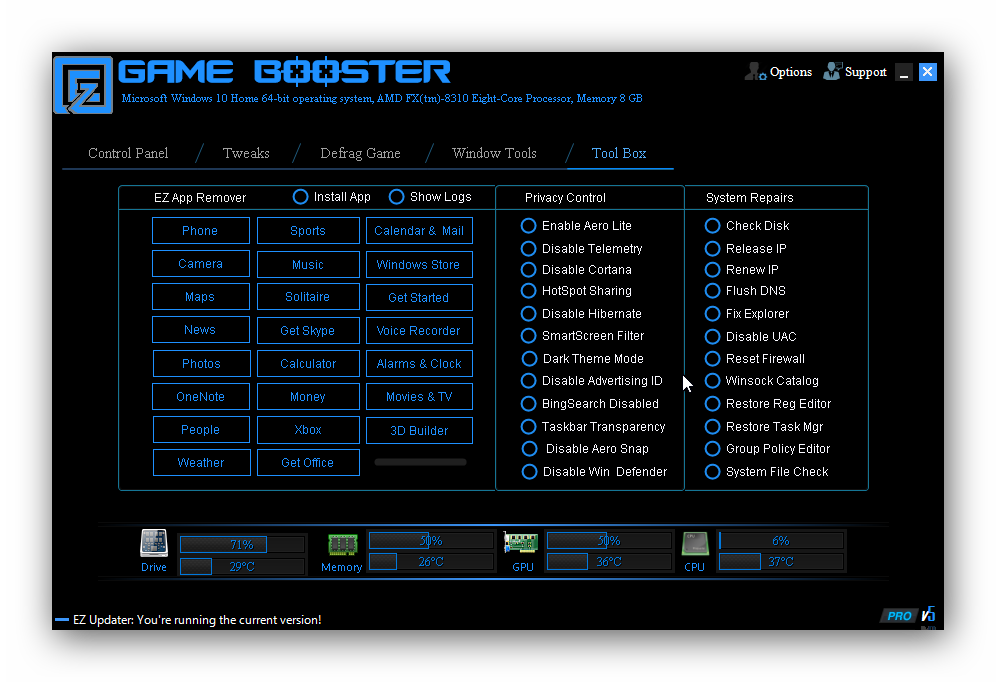Click the PRO badge icon

(x=899, y=615)
